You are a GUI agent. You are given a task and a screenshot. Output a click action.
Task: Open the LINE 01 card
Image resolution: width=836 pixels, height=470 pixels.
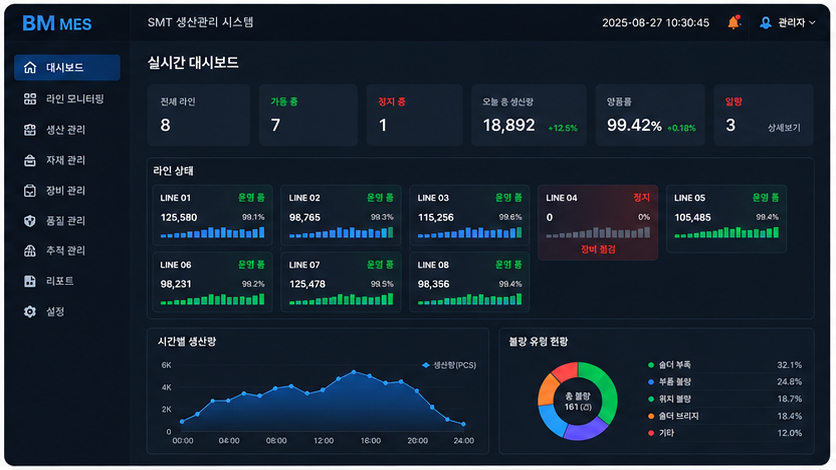212,215
